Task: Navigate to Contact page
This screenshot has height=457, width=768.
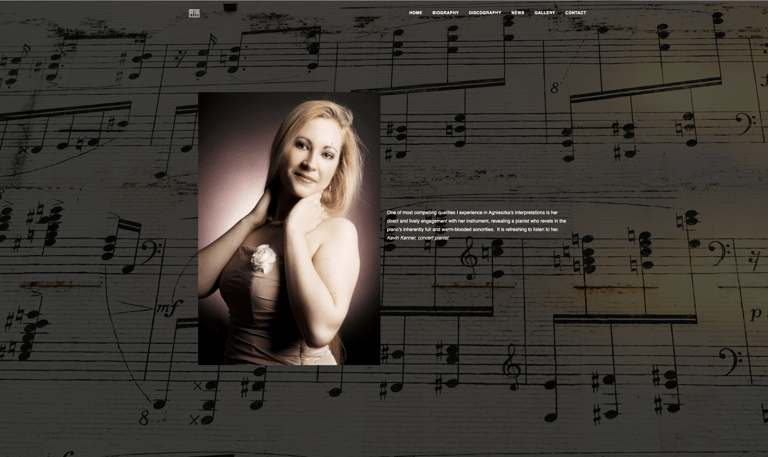Action: pos(576,13)
